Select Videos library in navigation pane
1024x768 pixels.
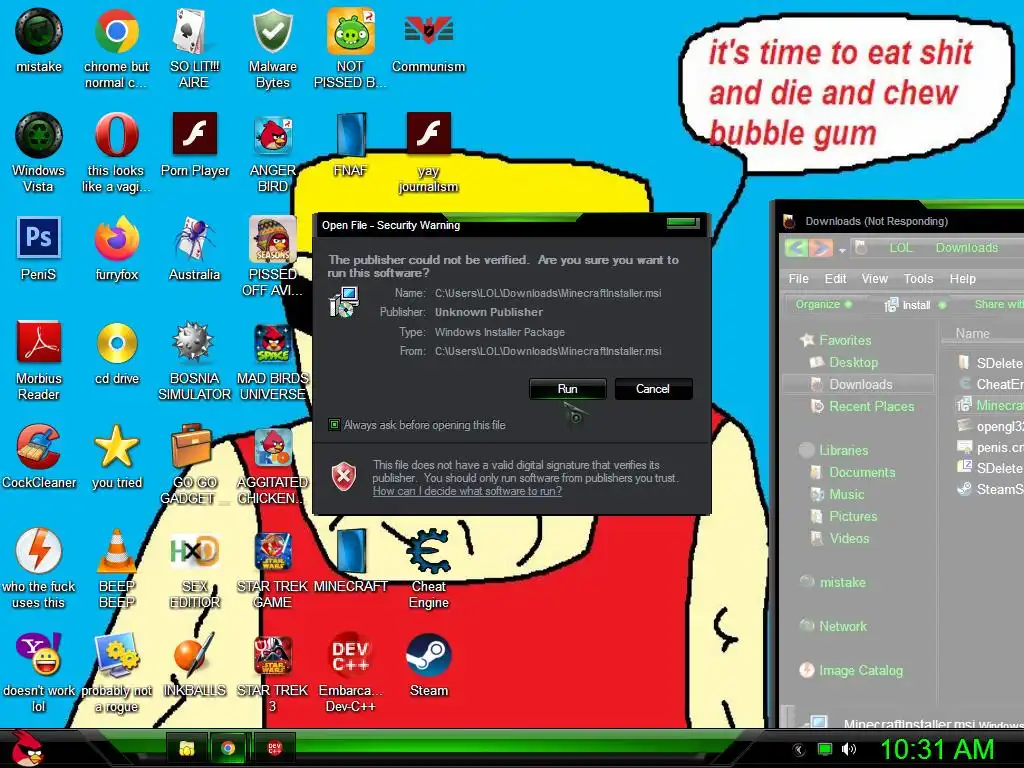[840, 539]
